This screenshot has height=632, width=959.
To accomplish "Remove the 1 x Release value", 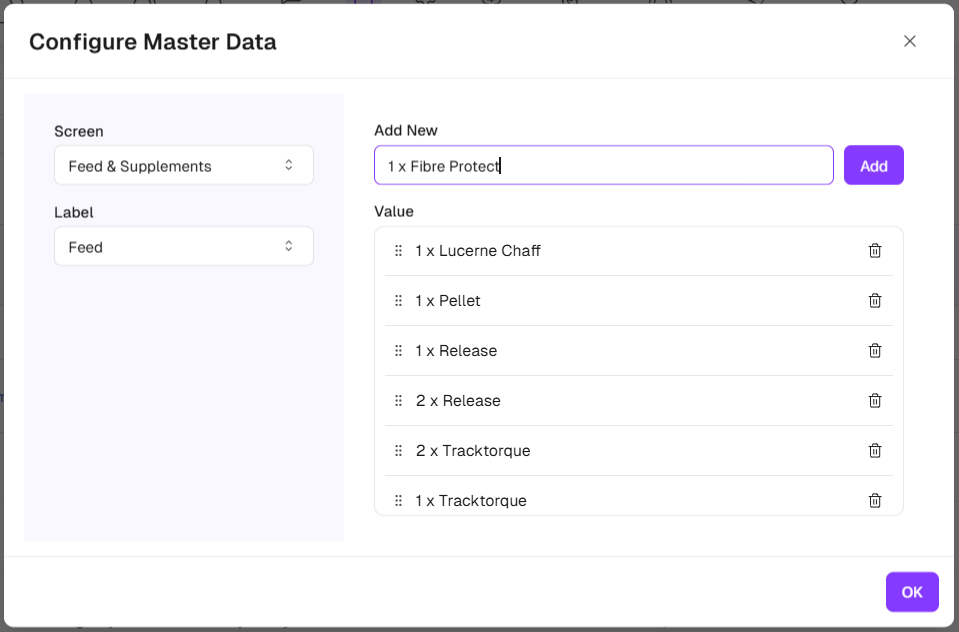I will pyautogui.click(x=874, y=351).
